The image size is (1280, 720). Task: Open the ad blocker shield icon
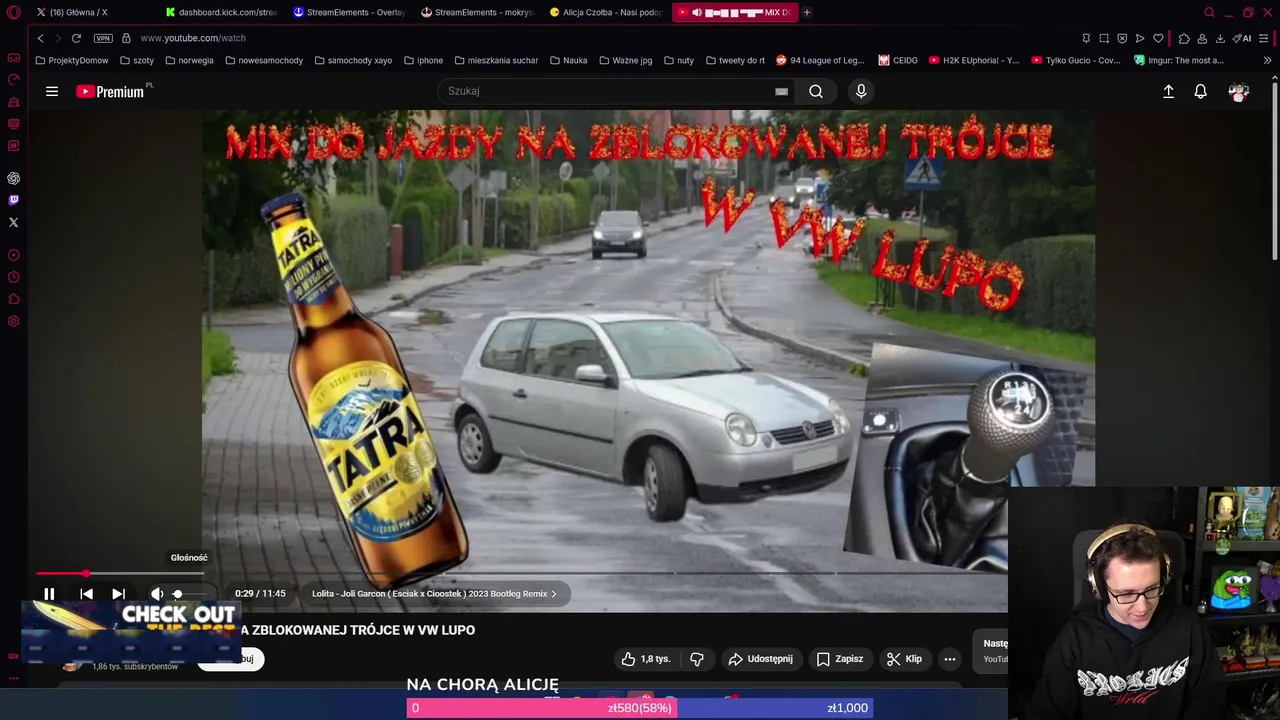1122,38
